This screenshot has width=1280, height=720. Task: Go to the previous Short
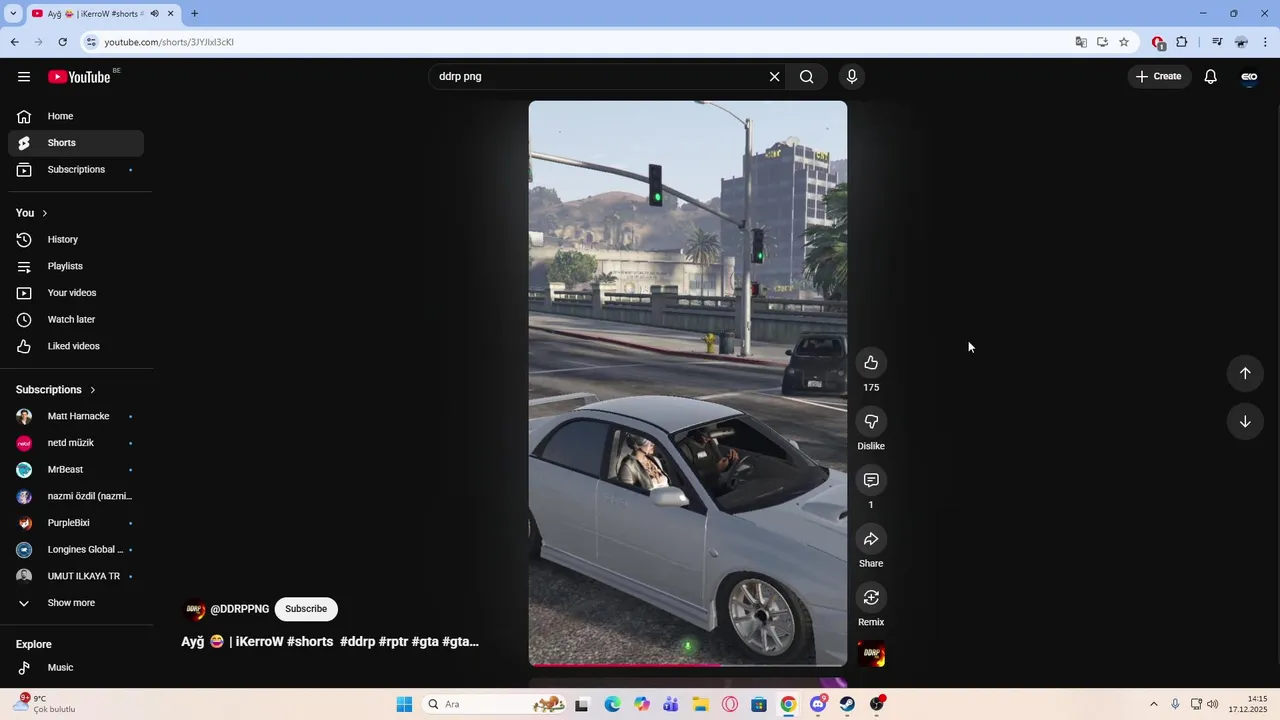click(x=1245, y=373)
